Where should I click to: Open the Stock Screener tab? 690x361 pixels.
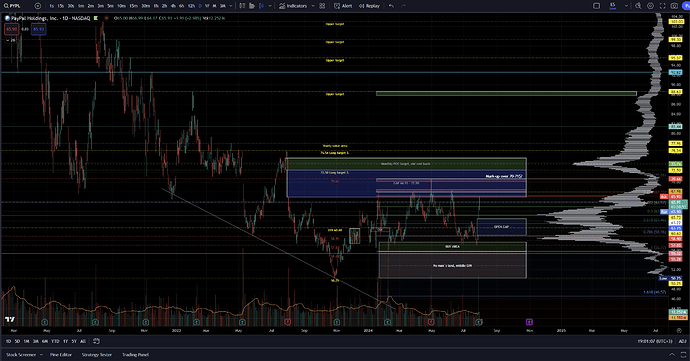click(21, 354)
